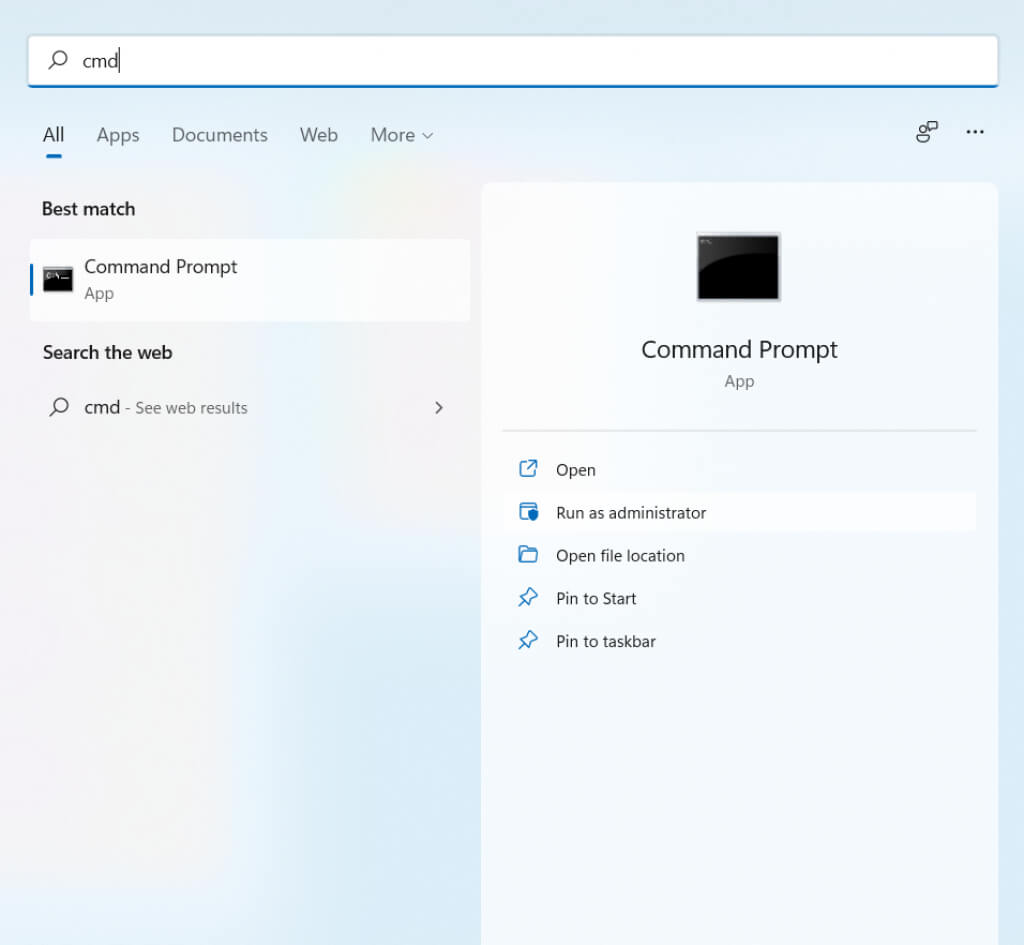Image resolution: width=1024 pixels, height=945 pixels.
Task: Click the folder icon for Open file location
Action: pyautogui.click(x=528, y=554)
